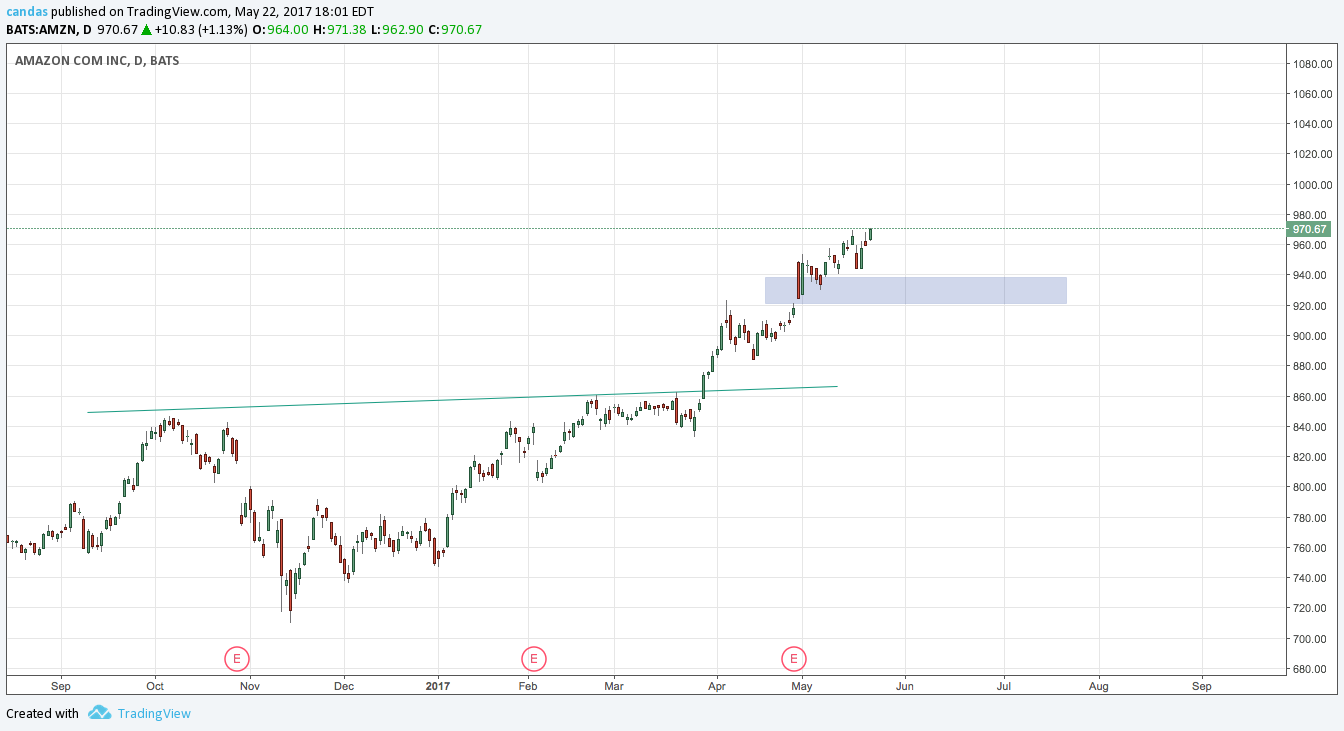
Task: Click the AMAZON COM INC, D, BATS title
Action: tap(97, 61)
